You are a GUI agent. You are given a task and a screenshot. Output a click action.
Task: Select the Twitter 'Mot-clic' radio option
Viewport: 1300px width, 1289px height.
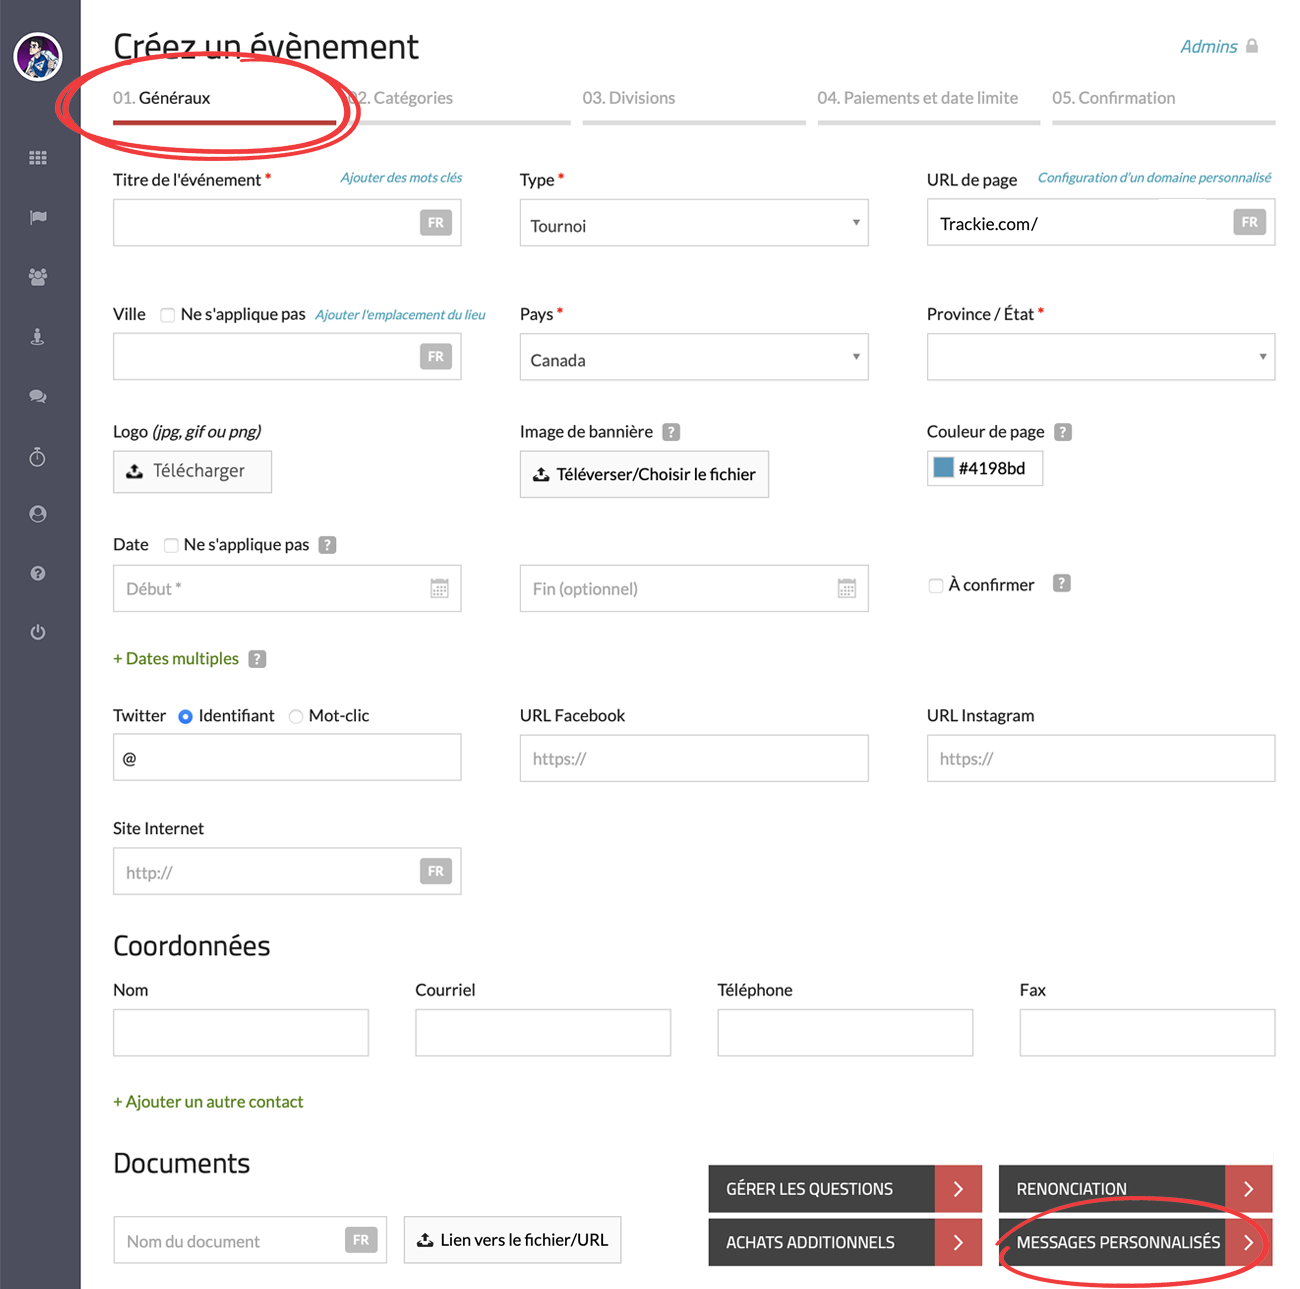[296, 716]
